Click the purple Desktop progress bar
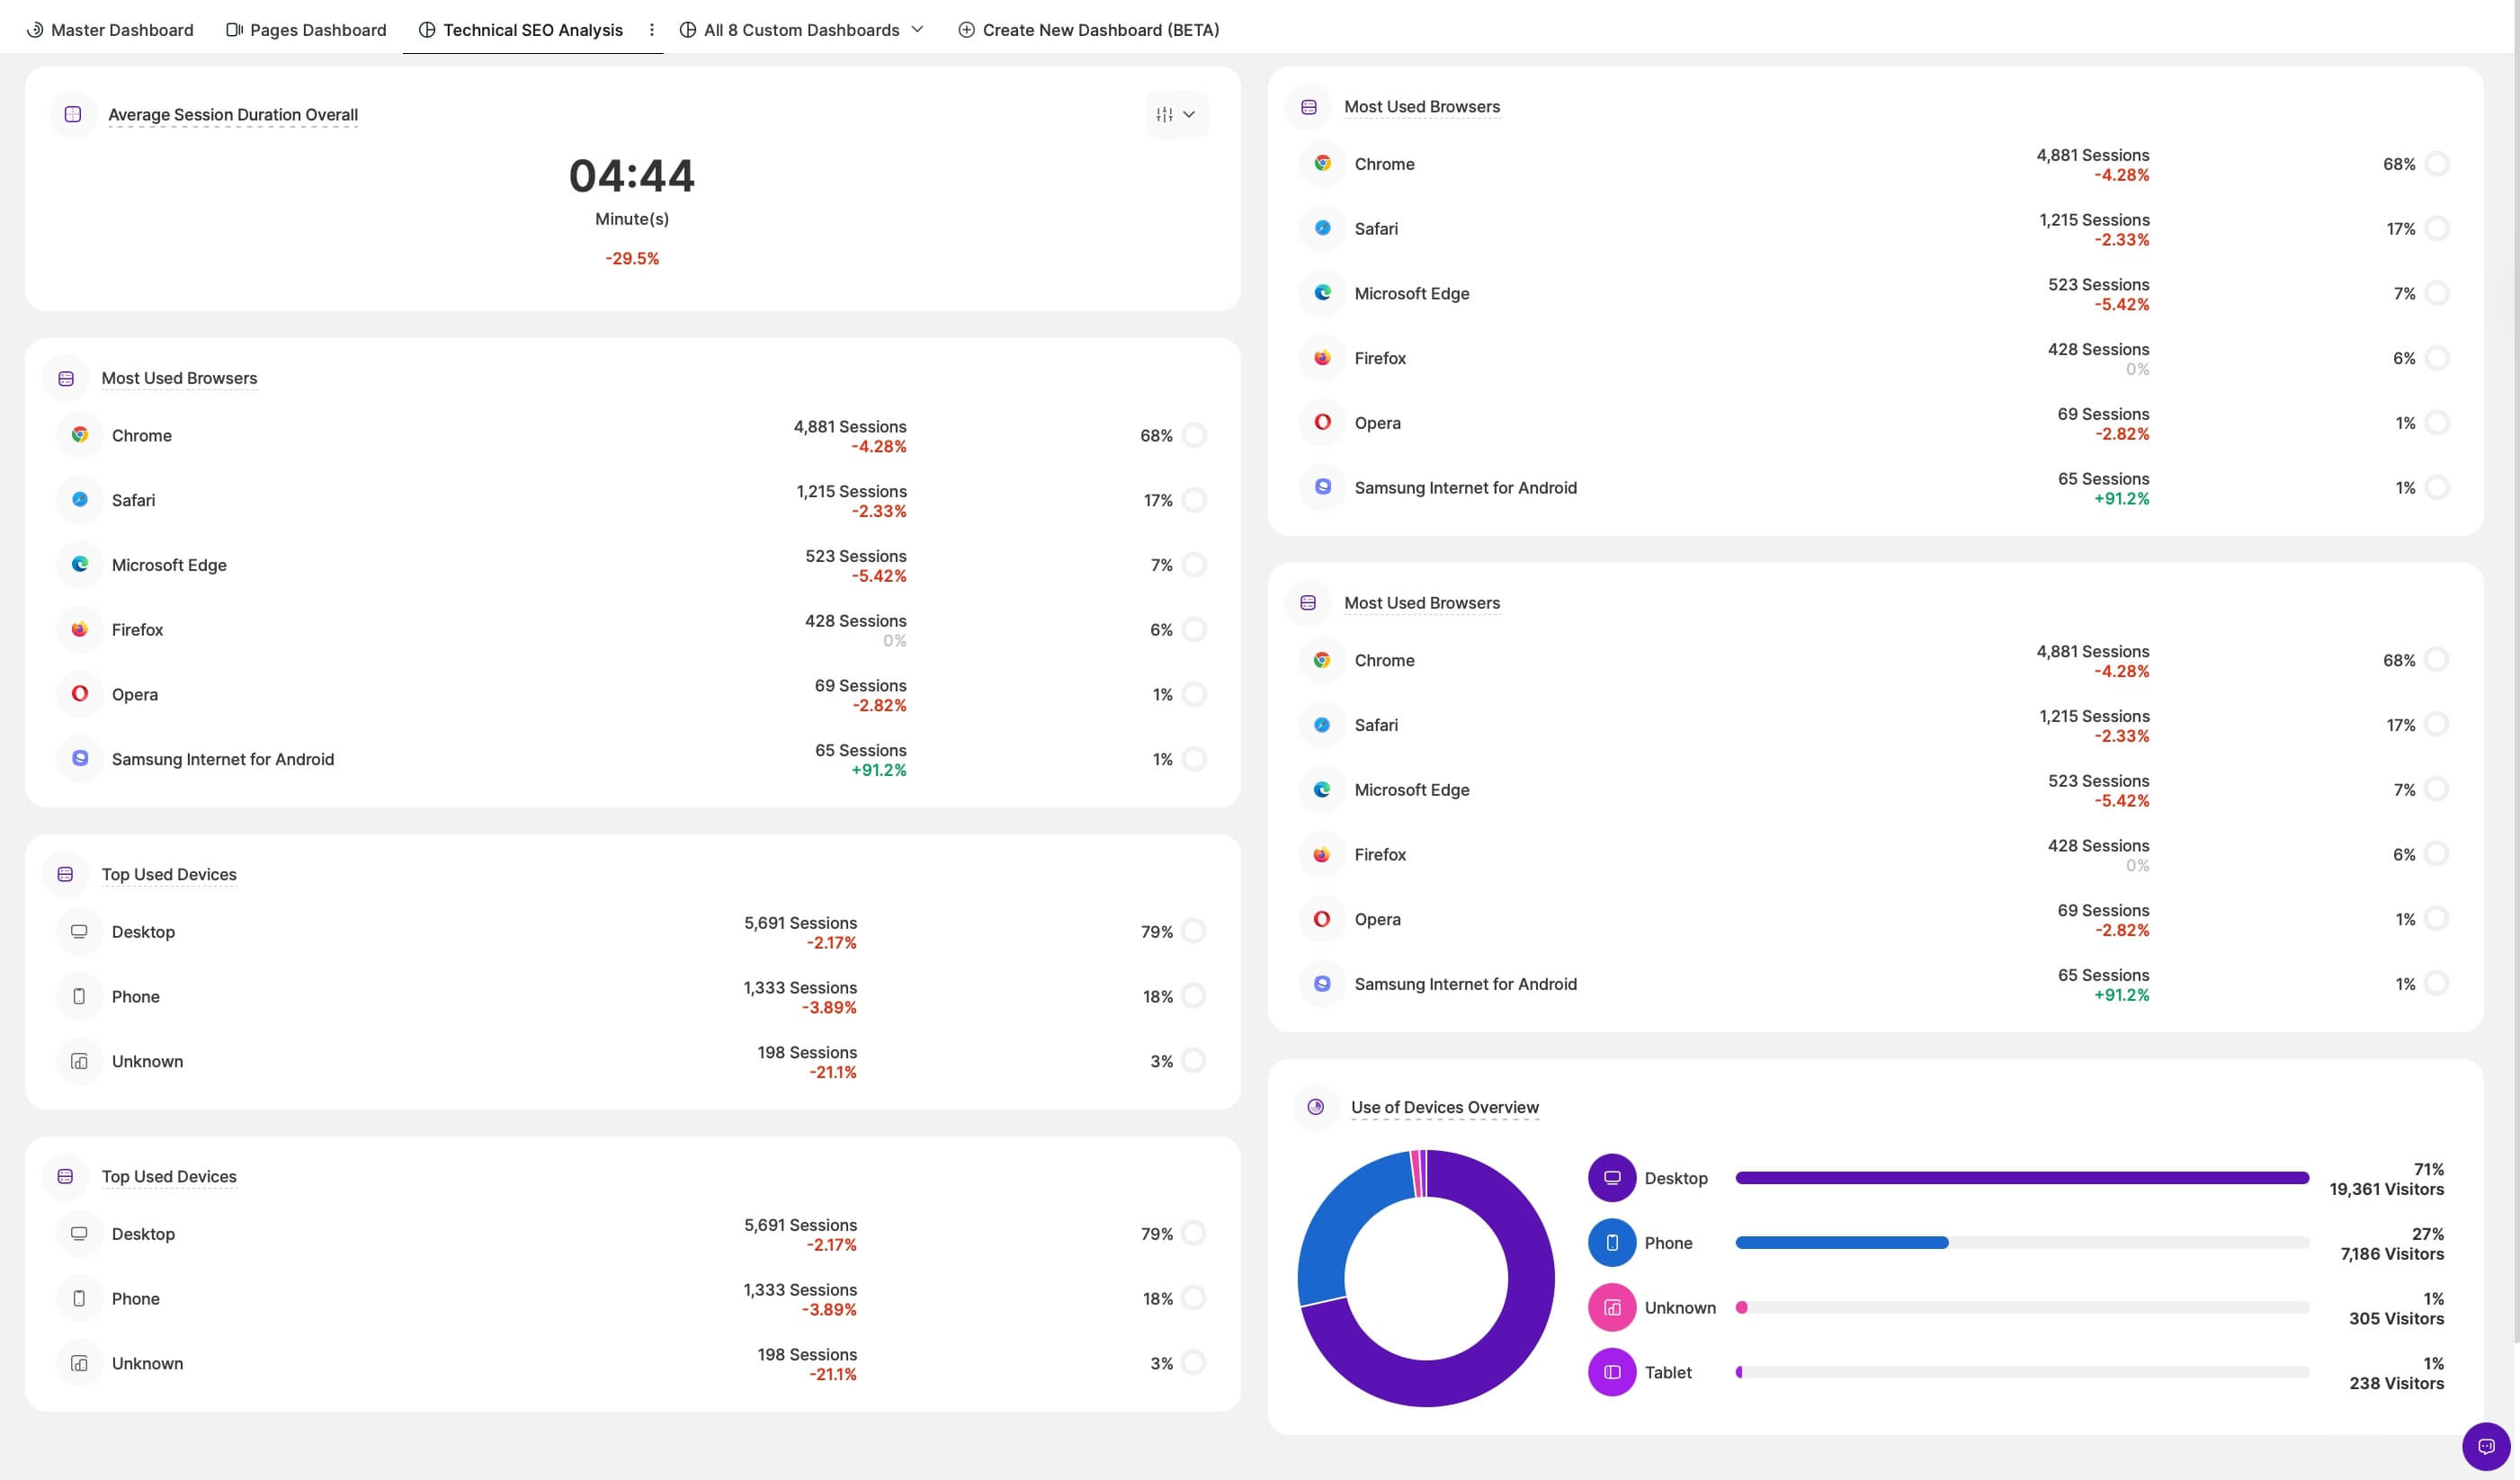 click(x=2020, y=1178)
